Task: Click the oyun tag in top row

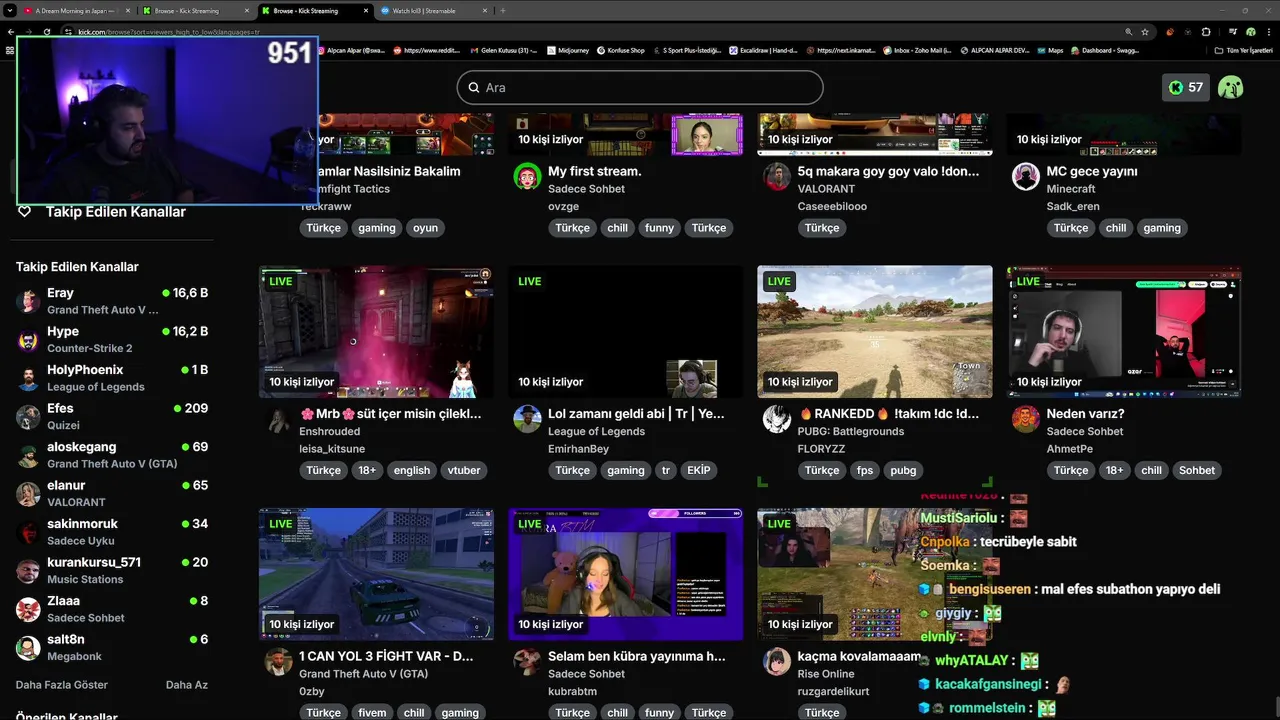Action: [426, 228]
